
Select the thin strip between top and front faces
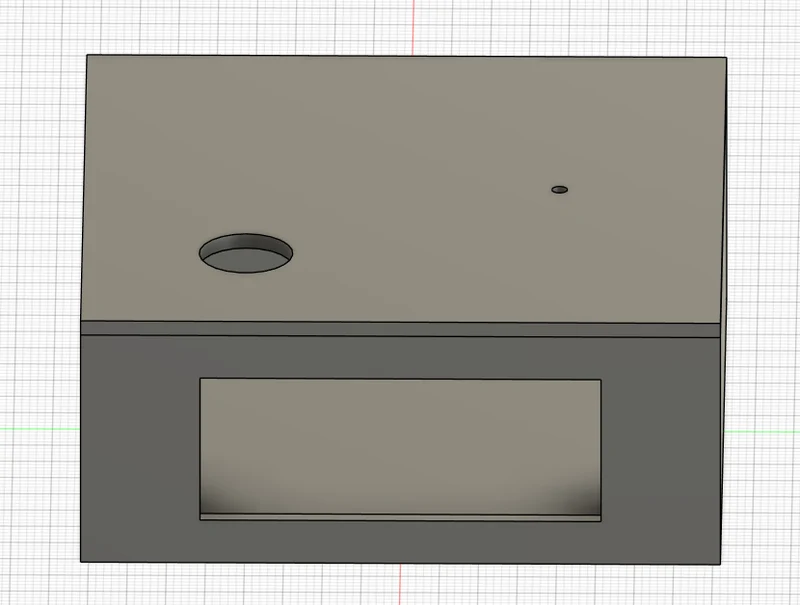[400, 329]
